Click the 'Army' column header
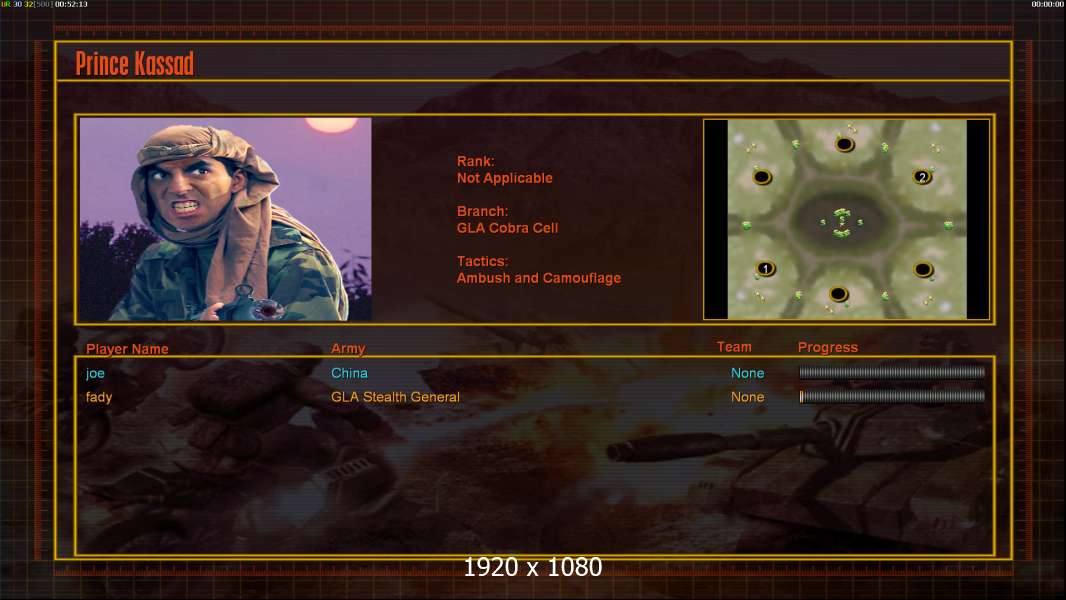 tap(348, 349)
